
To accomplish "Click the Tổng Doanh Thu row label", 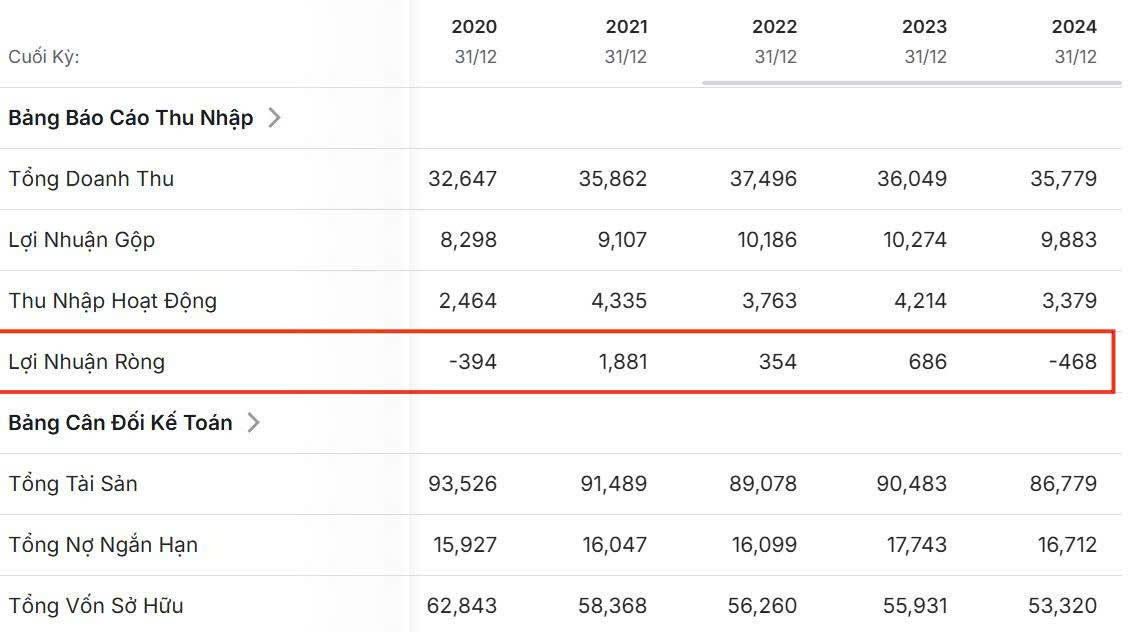I will click(91, 179).
